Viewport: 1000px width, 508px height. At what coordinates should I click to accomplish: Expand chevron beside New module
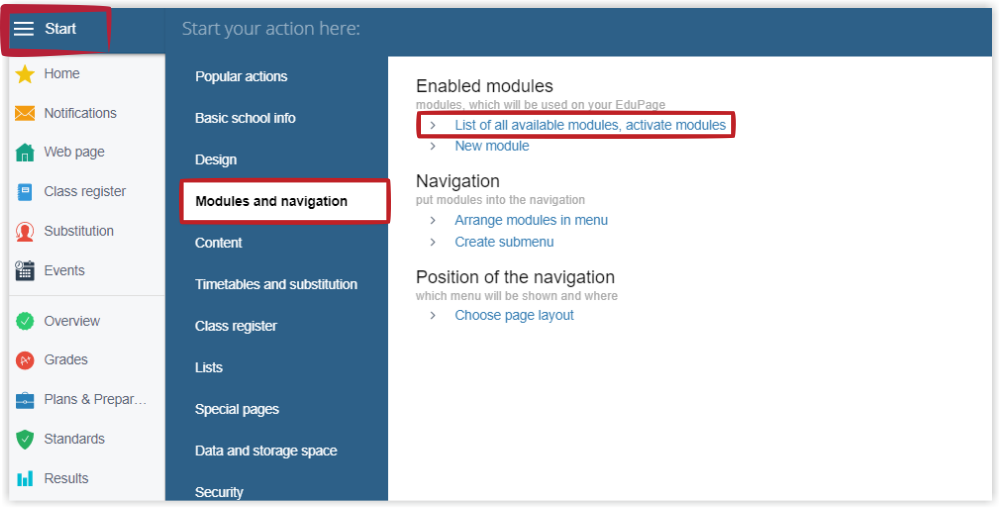[433, 146]
